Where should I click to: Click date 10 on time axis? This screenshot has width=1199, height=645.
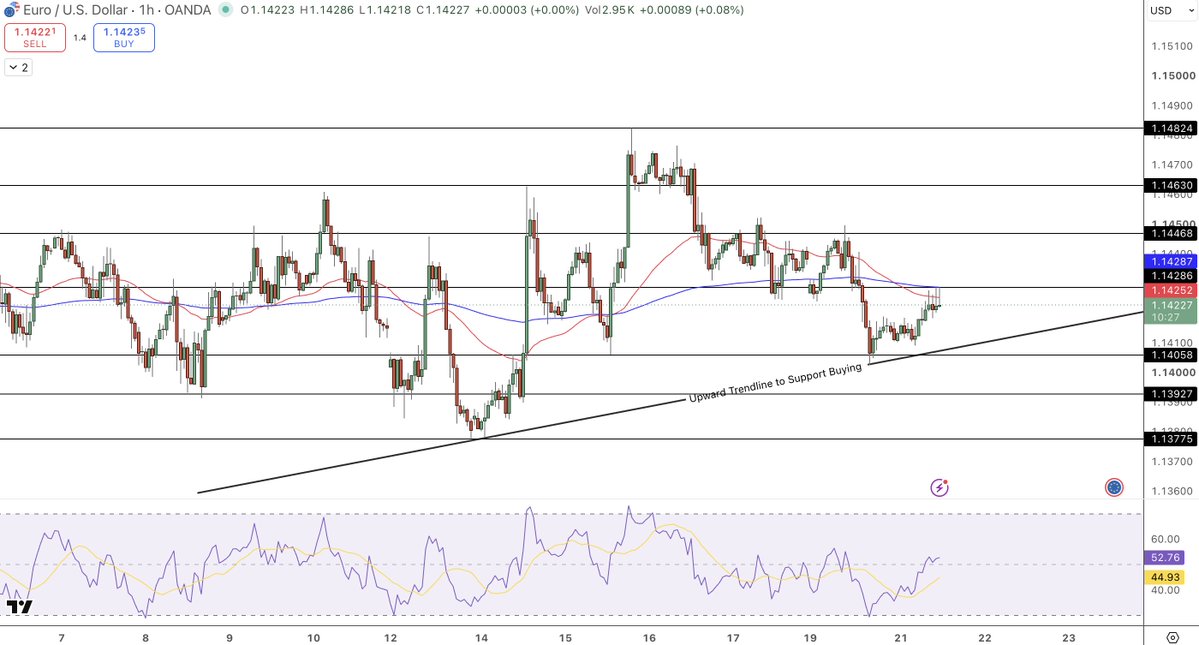point(314,637)
